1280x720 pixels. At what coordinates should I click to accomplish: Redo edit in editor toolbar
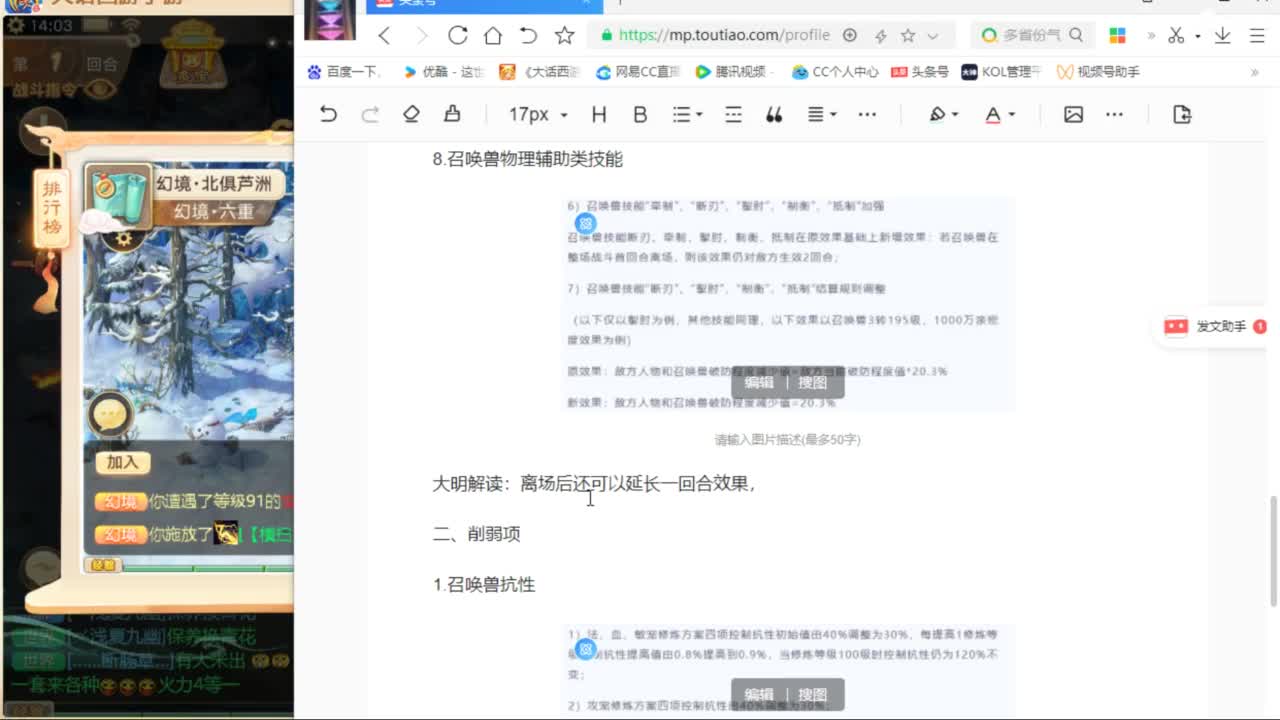370,114
